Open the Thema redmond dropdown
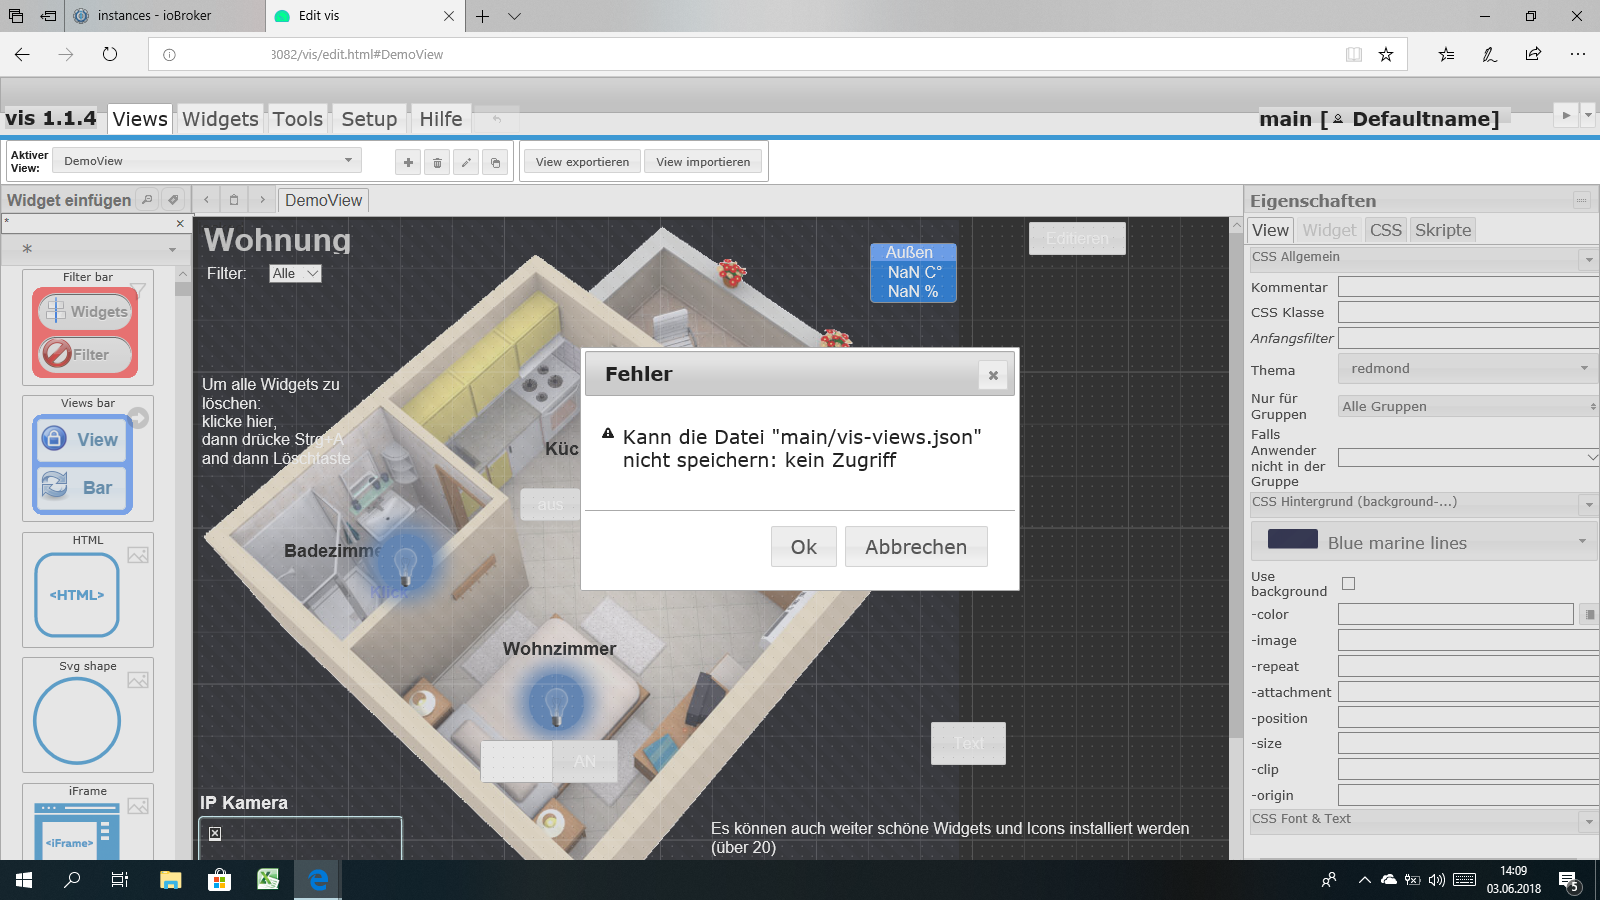1600x900 pixels. pos(1467,369)
